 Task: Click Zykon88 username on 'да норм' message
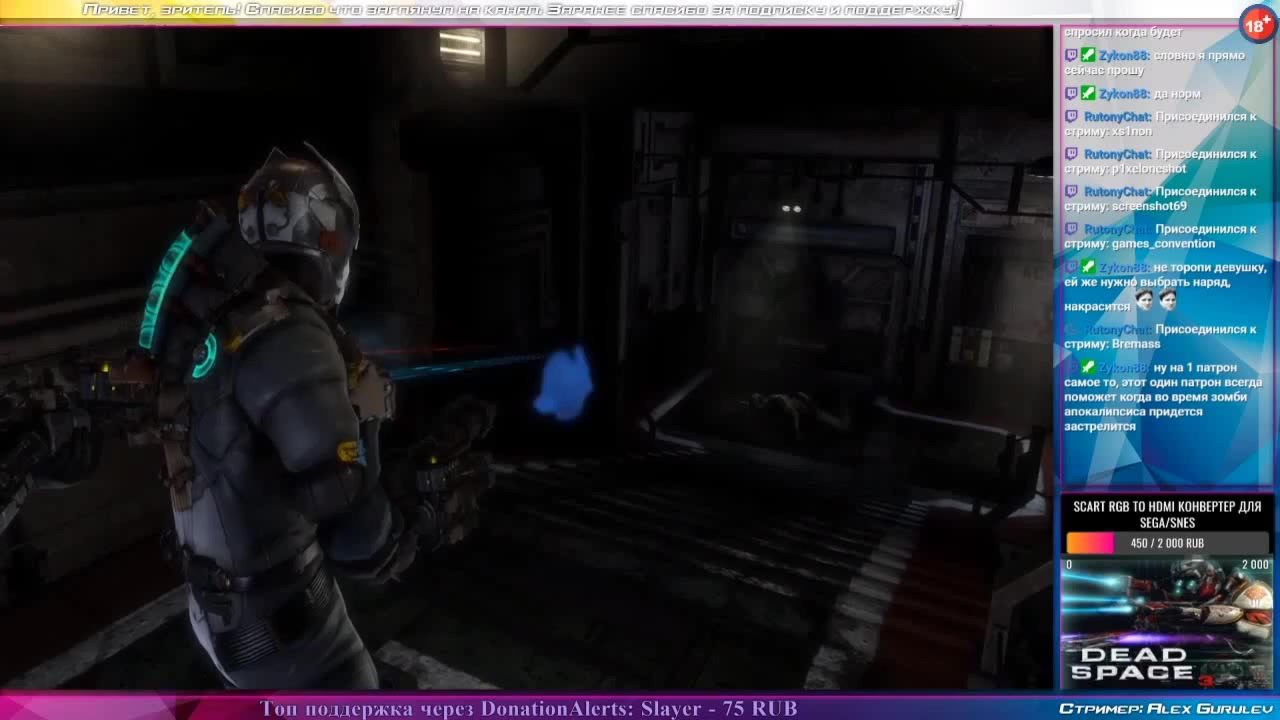coord(1124,94)
